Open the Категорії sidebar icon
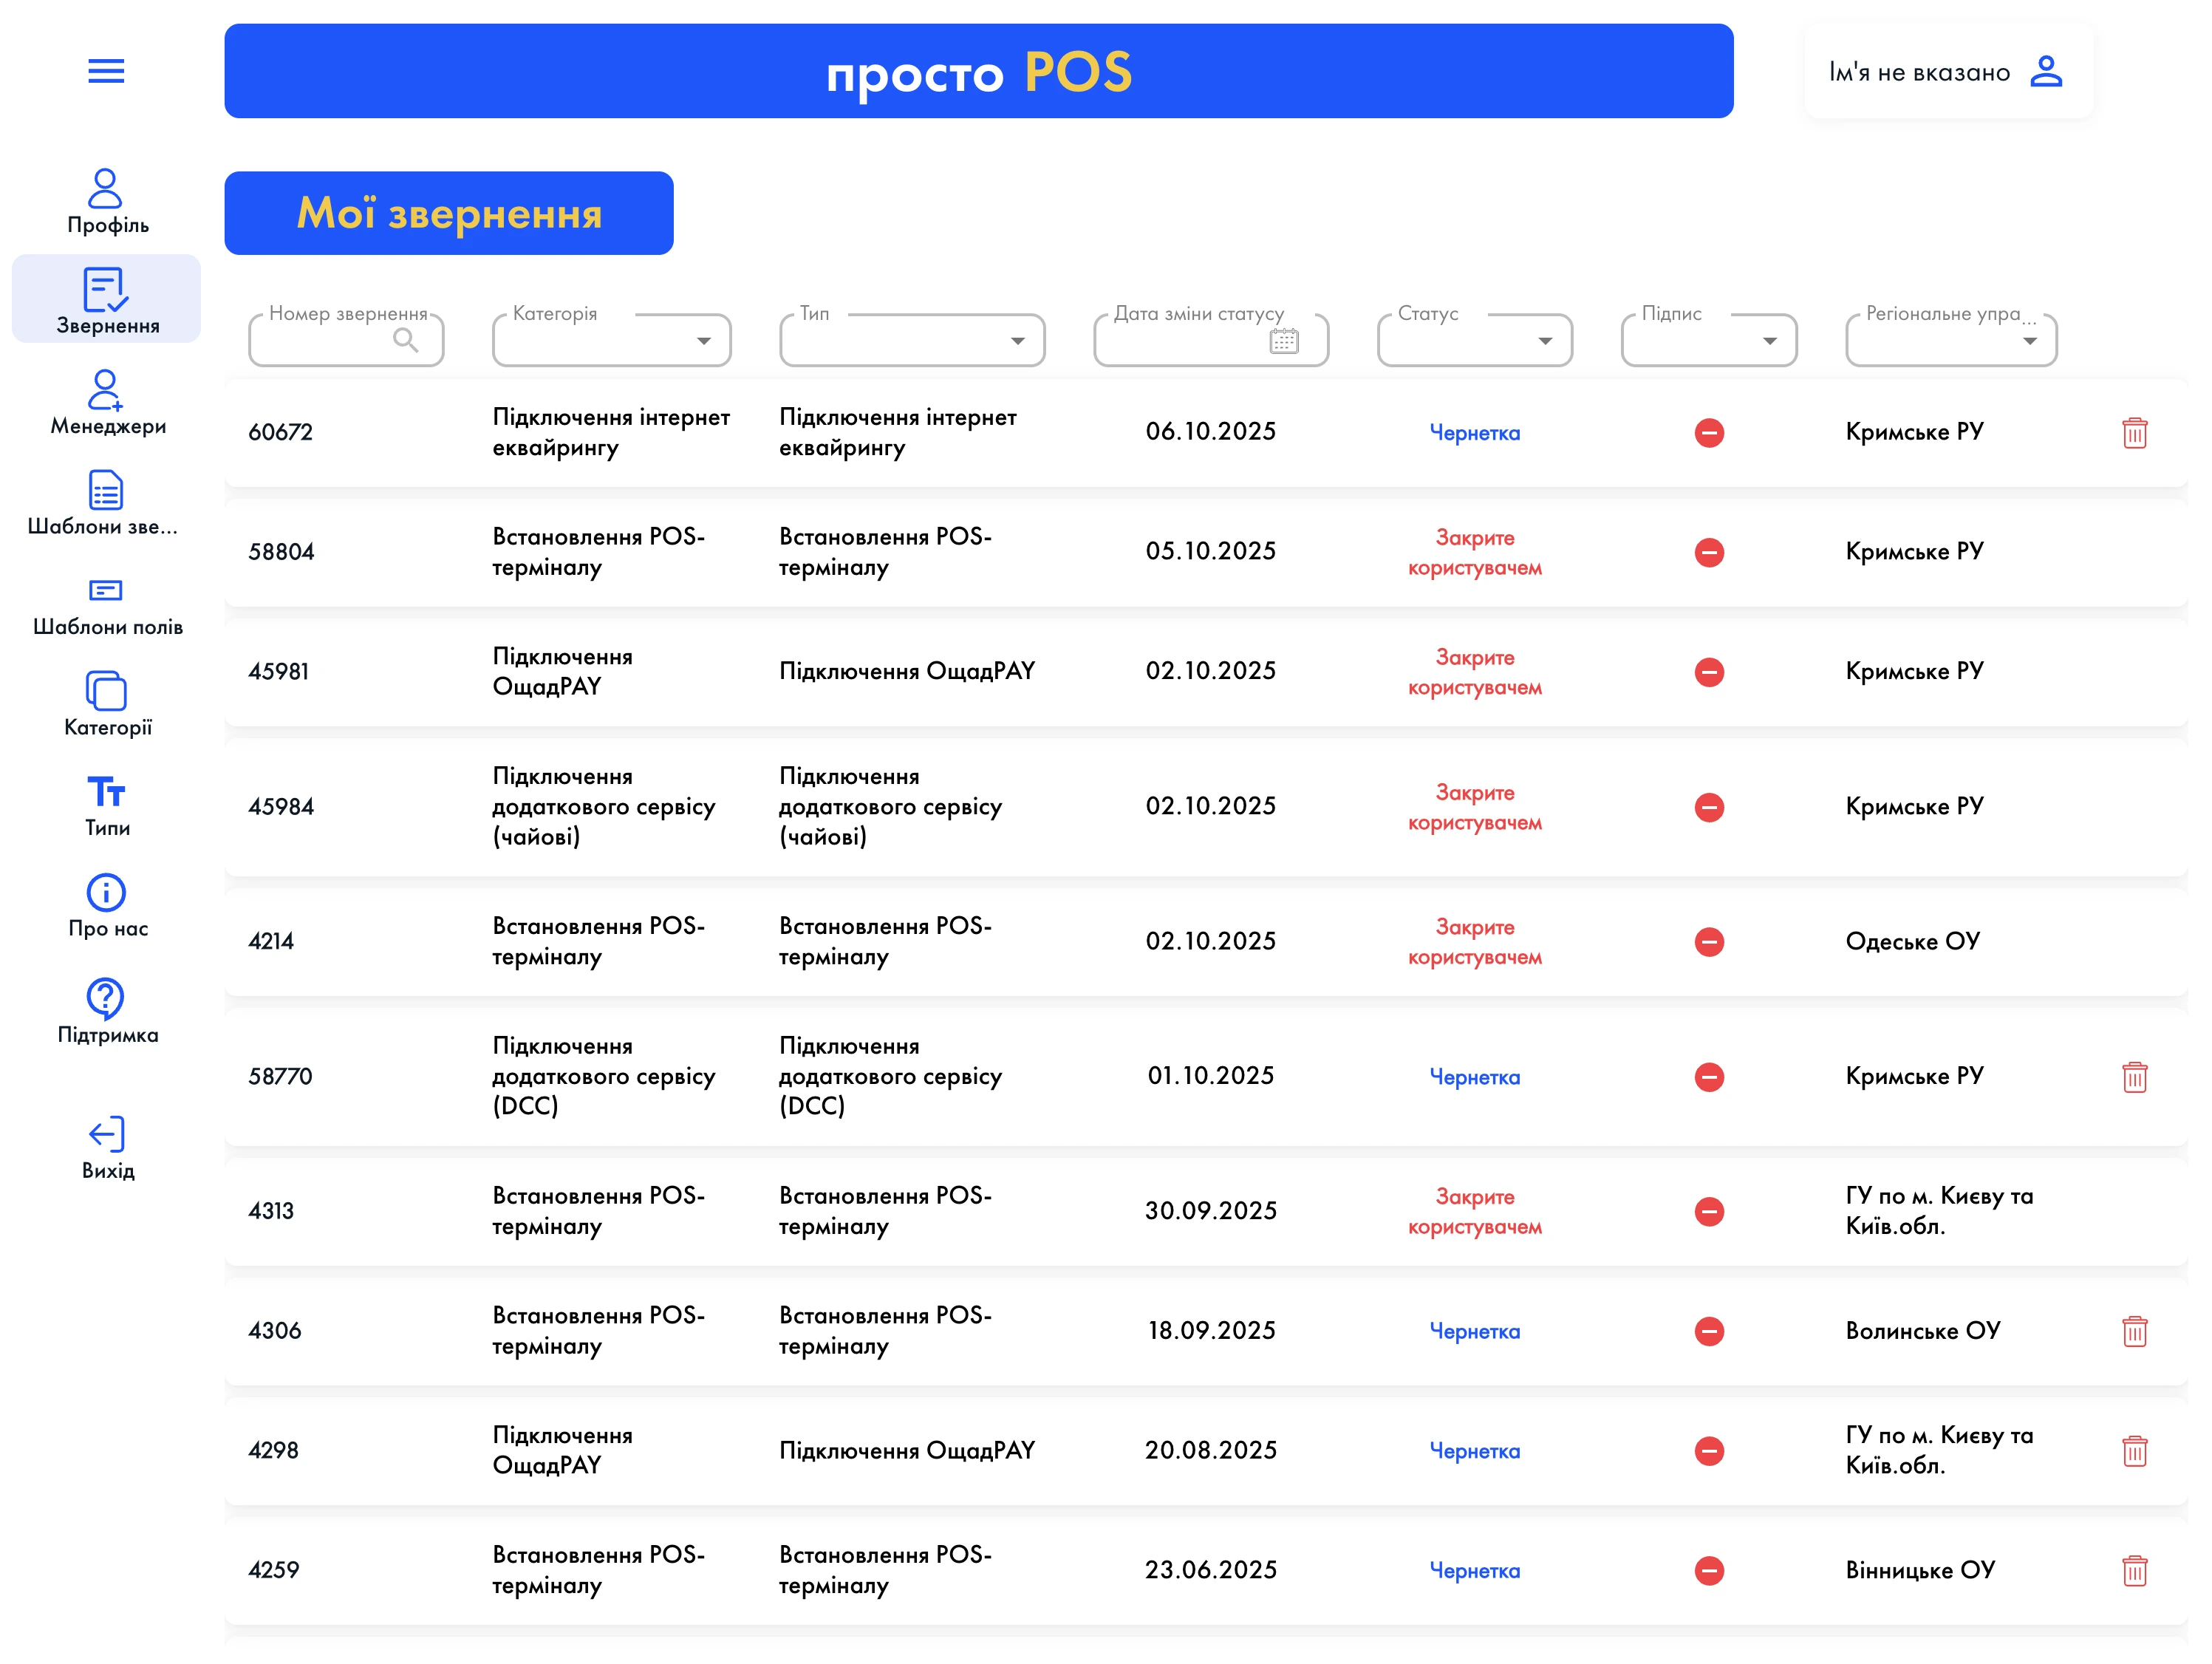The width and height of the screenshot is (2212, 1664). (x=106, y=691)
